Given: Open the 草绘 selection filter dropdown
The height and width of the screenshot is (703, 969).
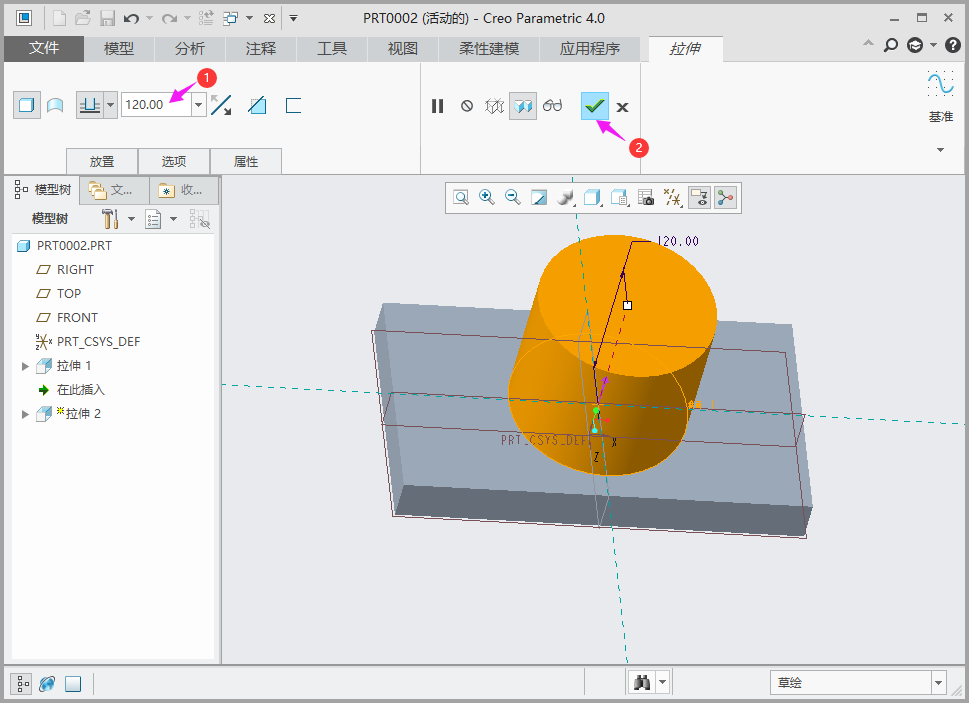Looking at the screenshot, I should [938, 683].
